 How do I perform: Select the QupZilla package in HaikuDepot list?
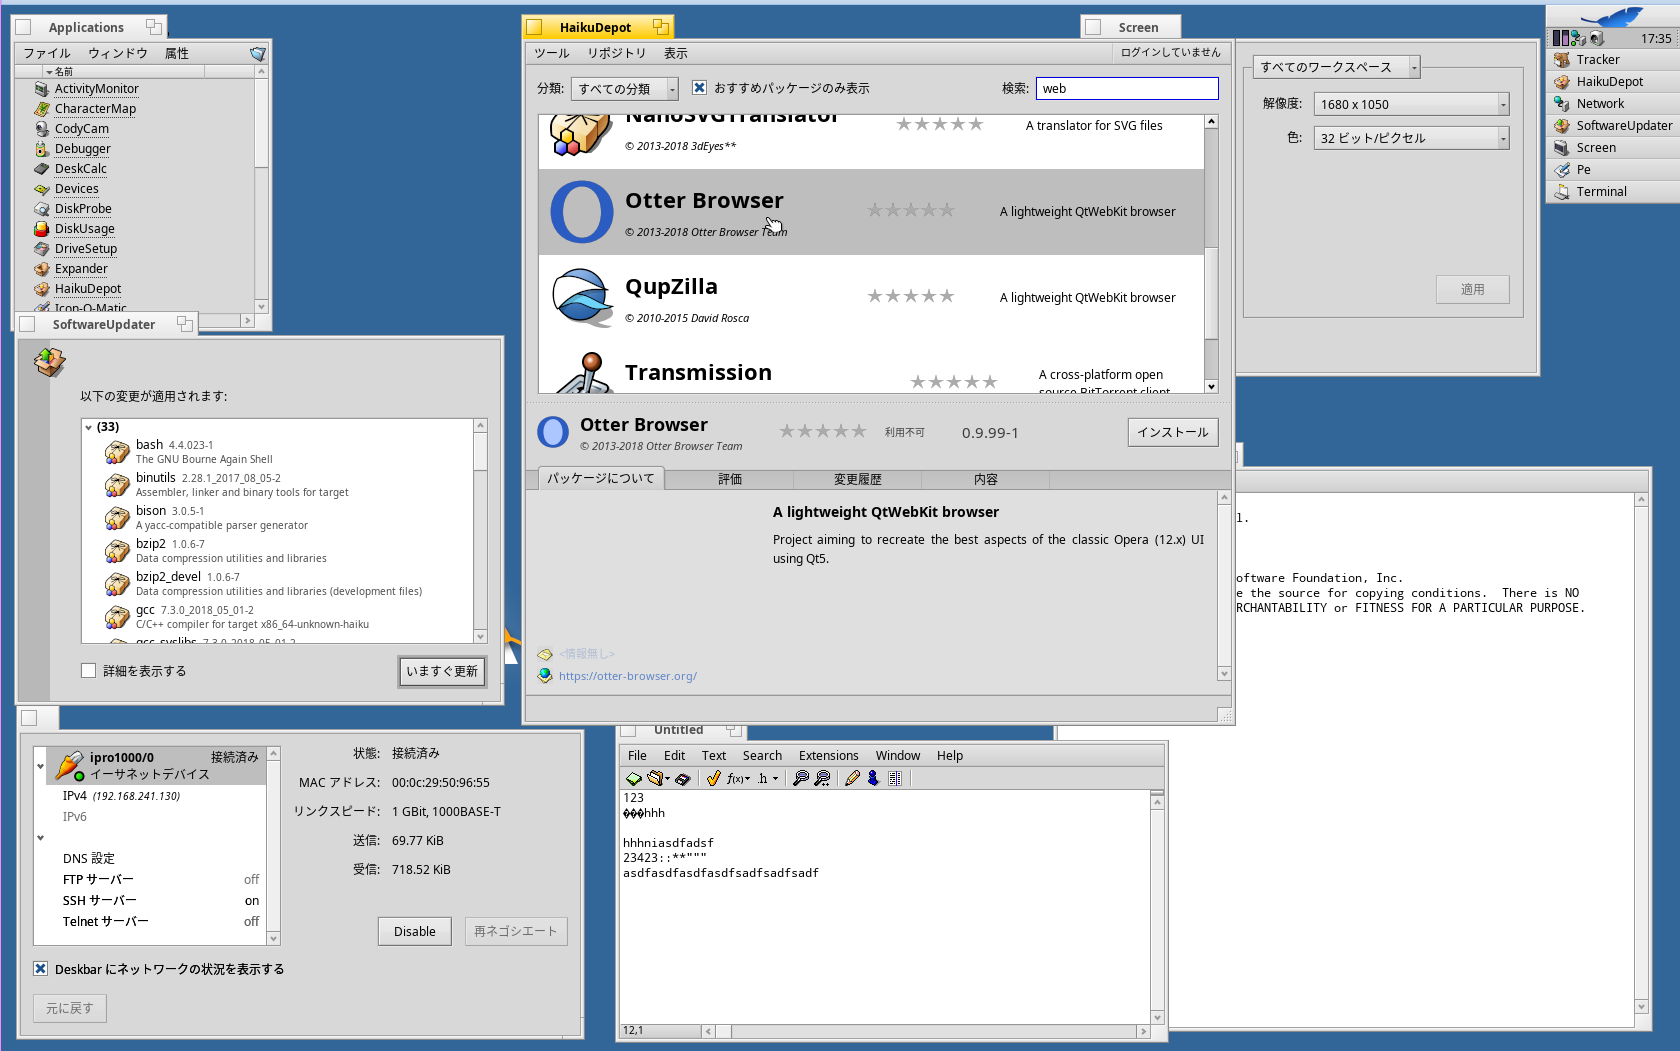871,298
